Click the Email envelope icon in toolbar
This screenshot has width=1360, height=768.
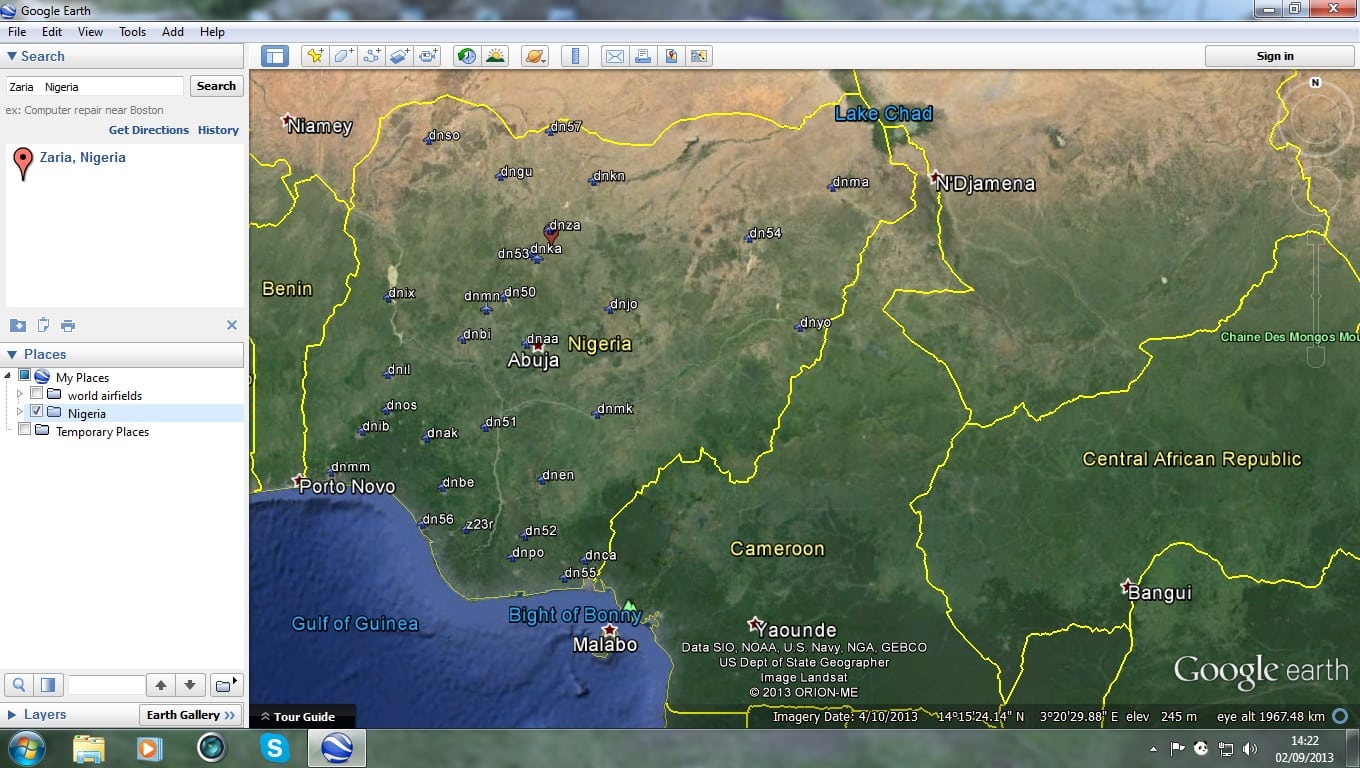[614, 56]
